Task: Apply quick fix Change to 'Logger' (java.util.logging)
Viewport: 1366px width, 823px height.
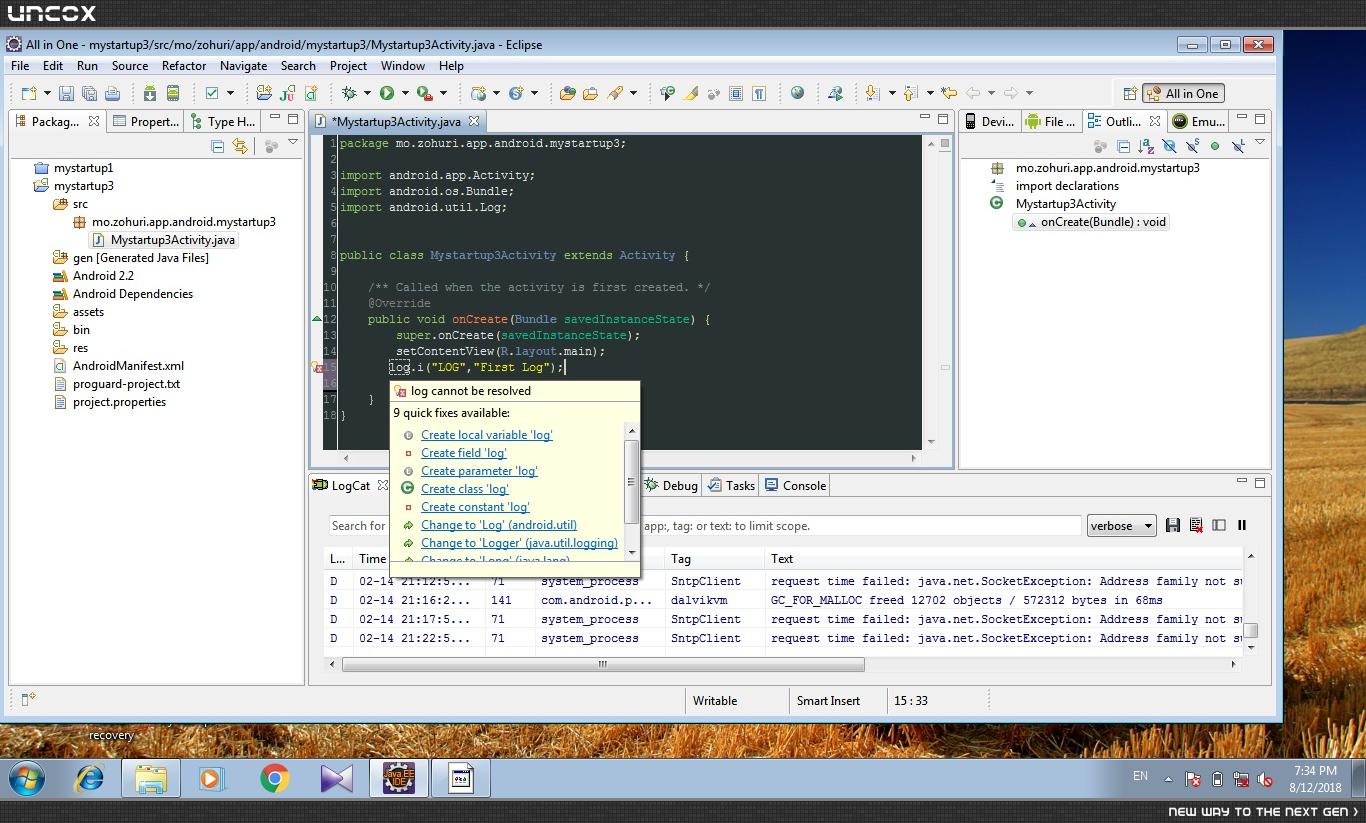Action: point(519,543)
